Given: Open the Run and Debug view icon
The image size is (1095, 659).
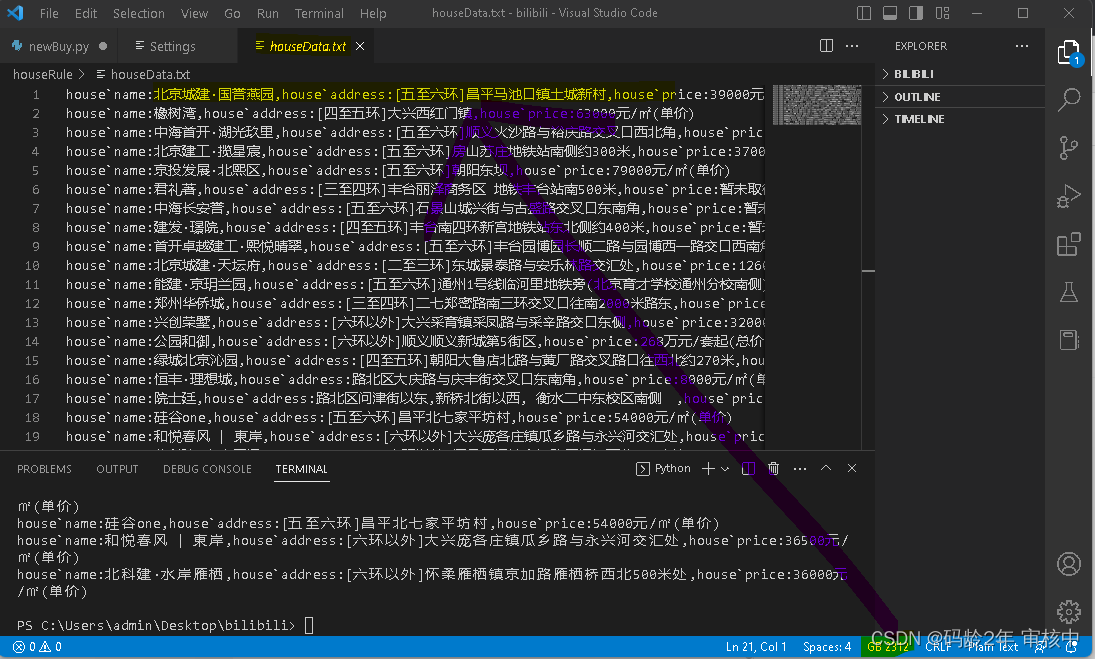Looking at the screenshot, I should click(1068, 196).
